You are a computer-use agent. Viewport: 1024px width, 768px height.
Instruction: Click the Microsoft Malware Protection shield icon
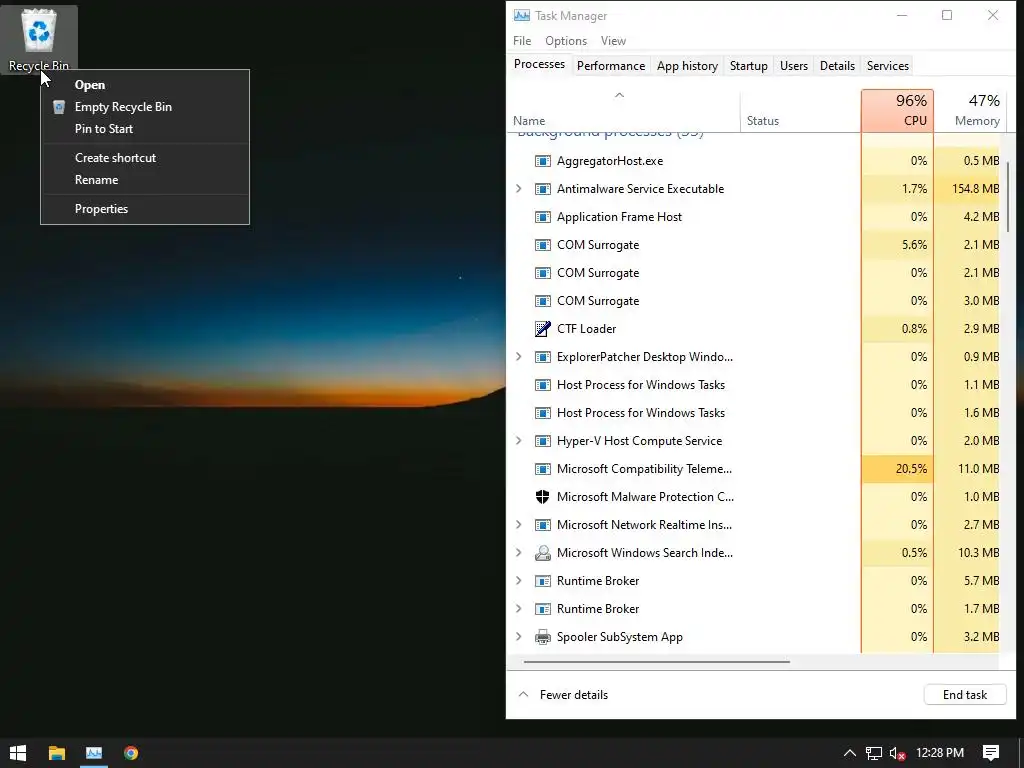point(543,497)
